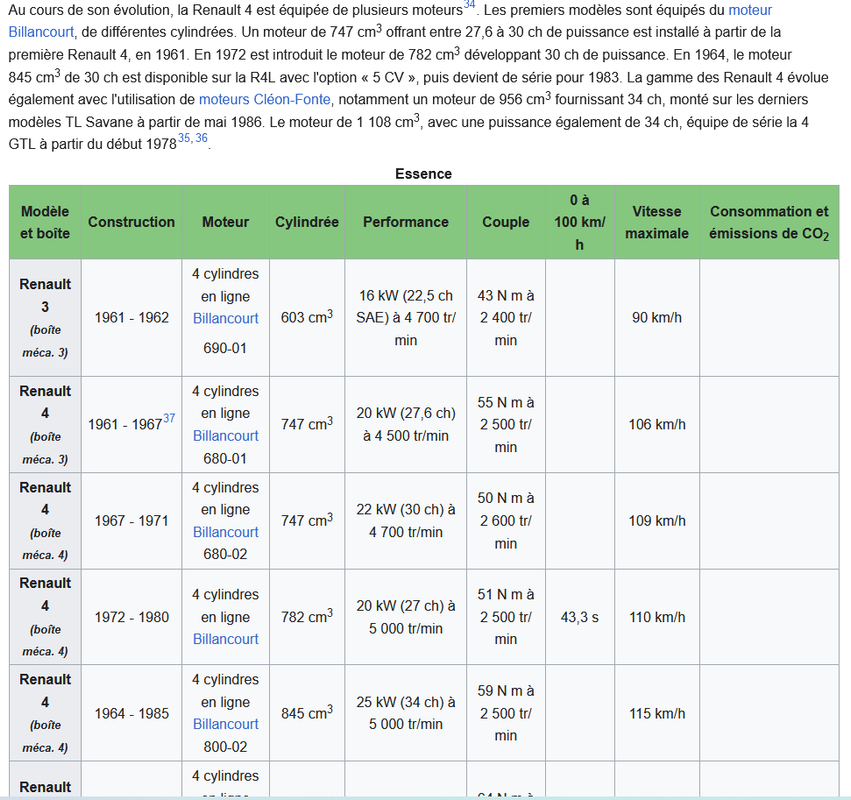851x800 pixels.
Task: Select the Renault 3 row header
Action: click(45, 318)
